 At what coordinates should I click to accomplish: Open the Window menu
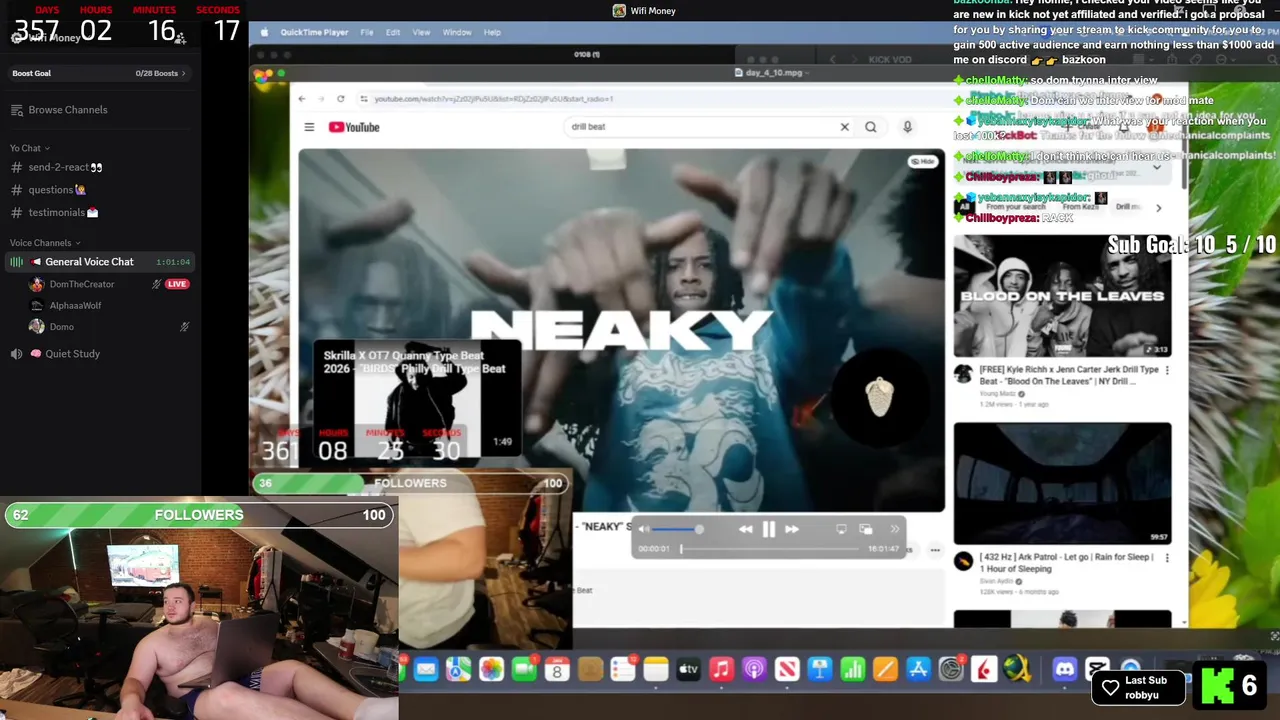tap(457, 32)
